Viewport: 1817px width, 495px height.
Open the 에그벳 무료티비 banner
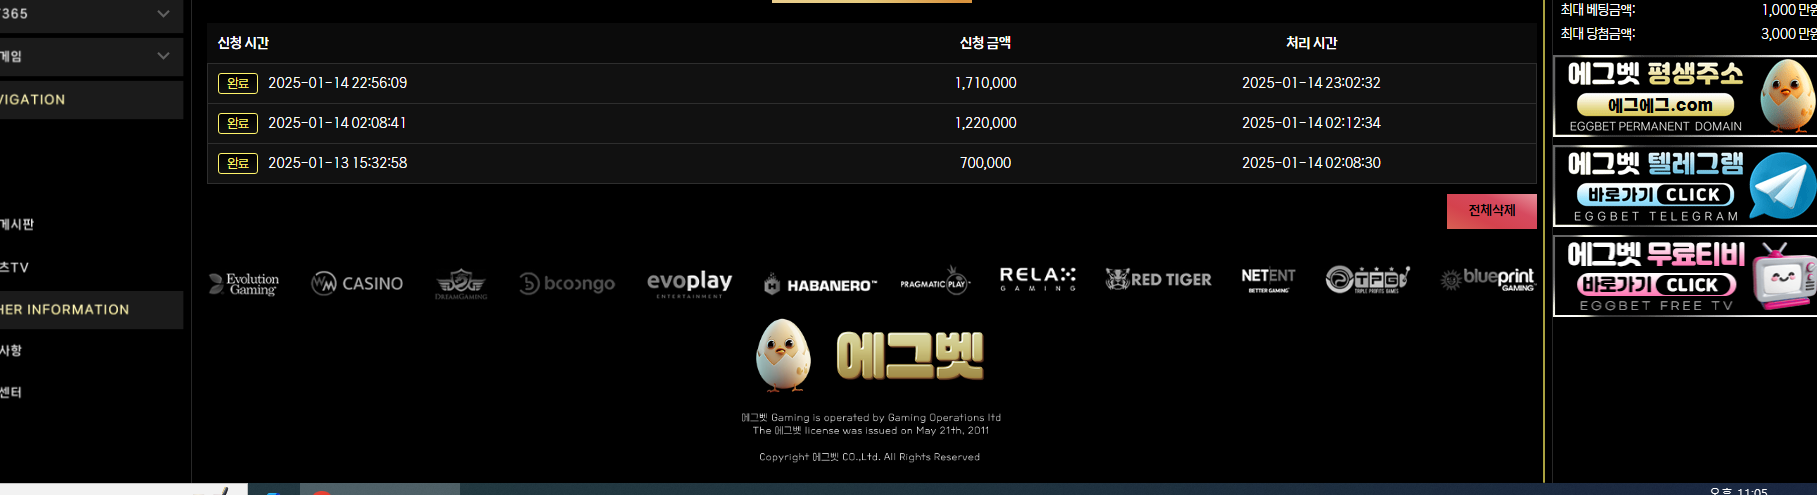pos(1685,276)
